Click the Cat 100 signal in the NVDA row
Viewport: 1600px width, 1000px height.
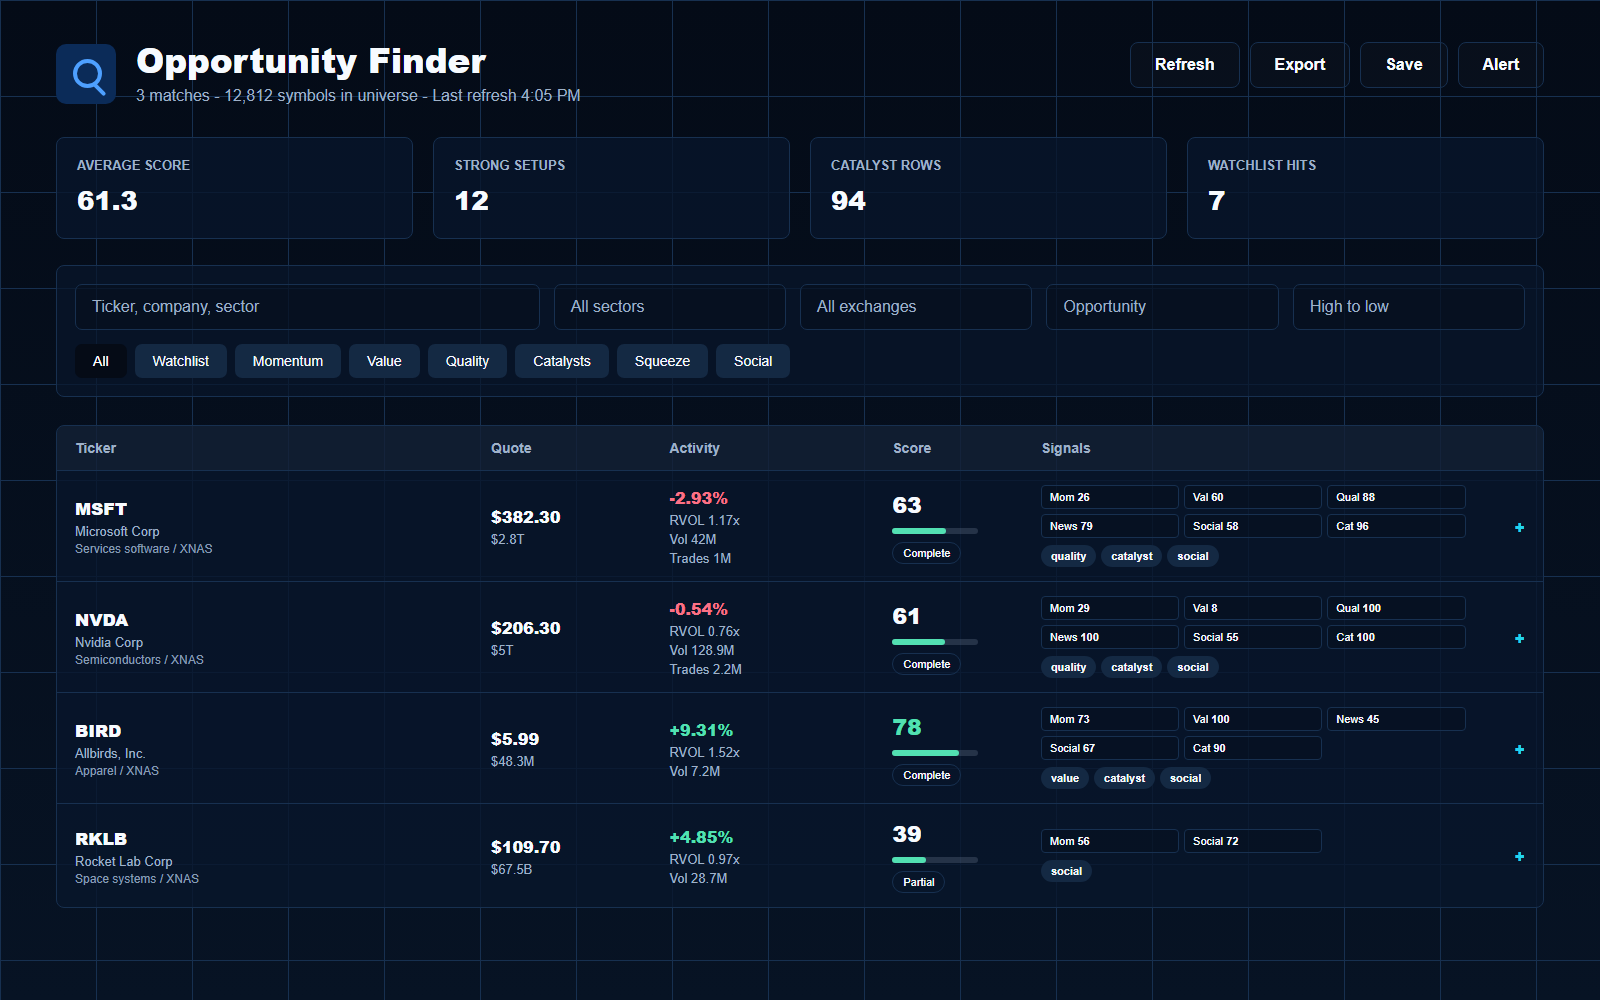[1396, 637]
